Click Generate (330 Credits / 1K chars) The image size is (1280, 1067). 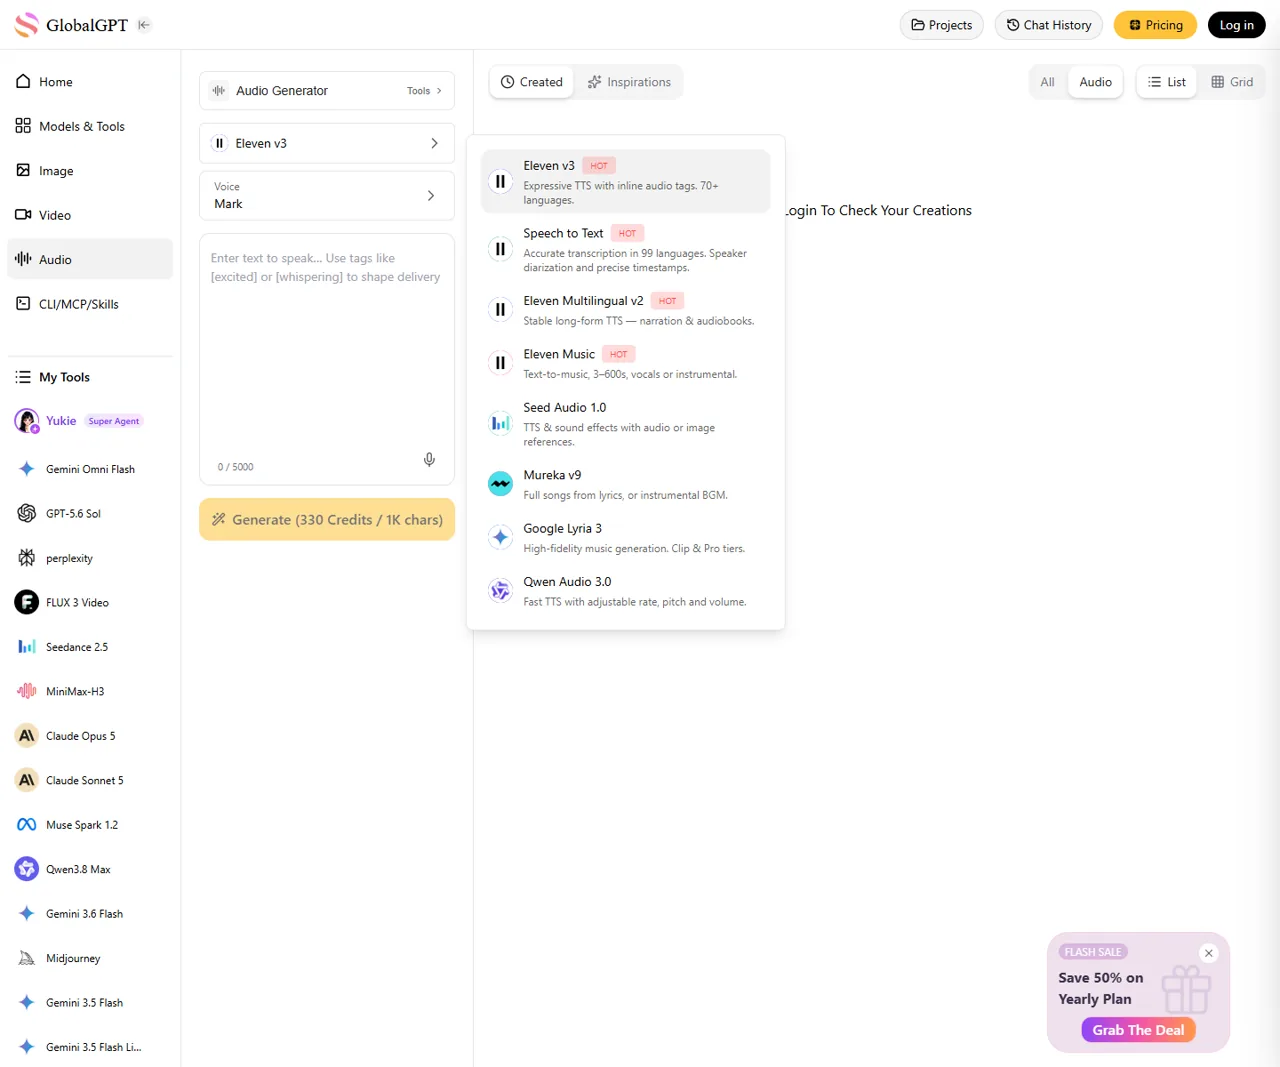[327, 520]
